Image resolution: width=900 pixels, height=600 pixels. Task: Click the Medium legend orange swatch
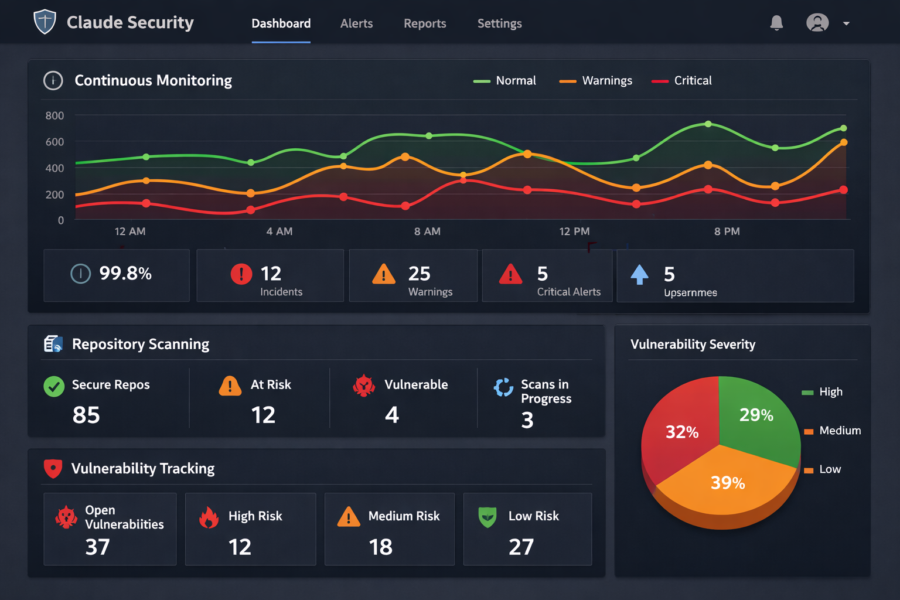tap(809, 432)
